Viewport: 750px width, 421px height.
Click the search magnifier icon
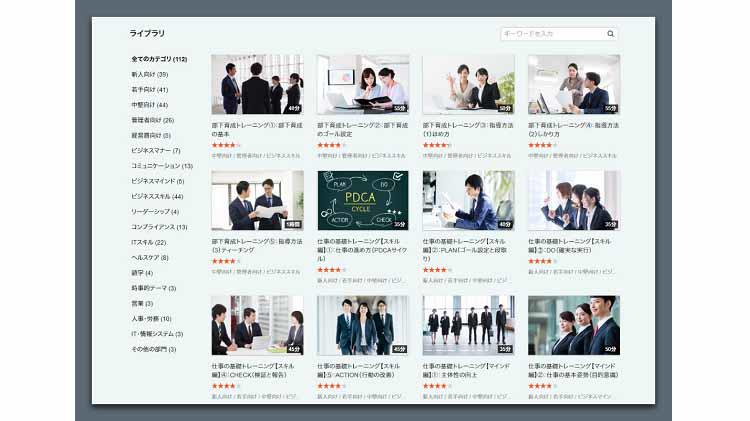tap(610, 34)
